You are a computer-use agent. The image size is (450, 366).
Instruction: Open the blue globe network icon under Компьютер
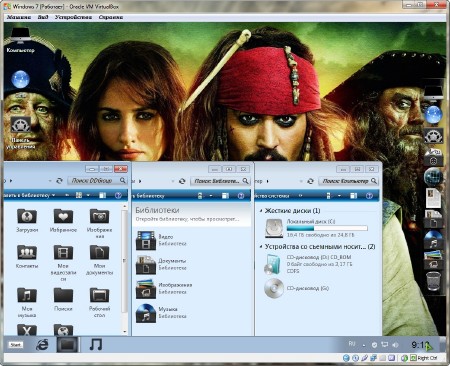tap(20, 79)
